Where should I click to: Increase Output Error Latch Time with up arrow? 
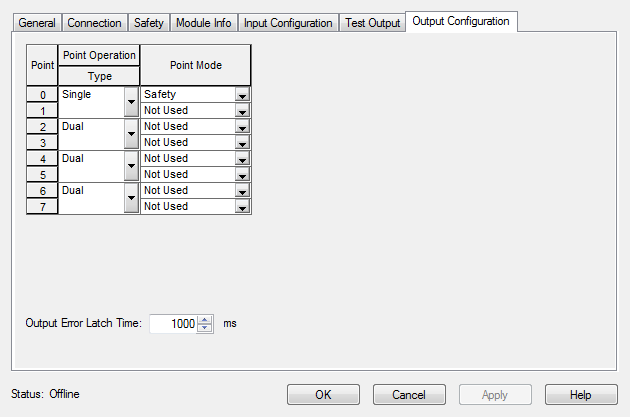205,320
